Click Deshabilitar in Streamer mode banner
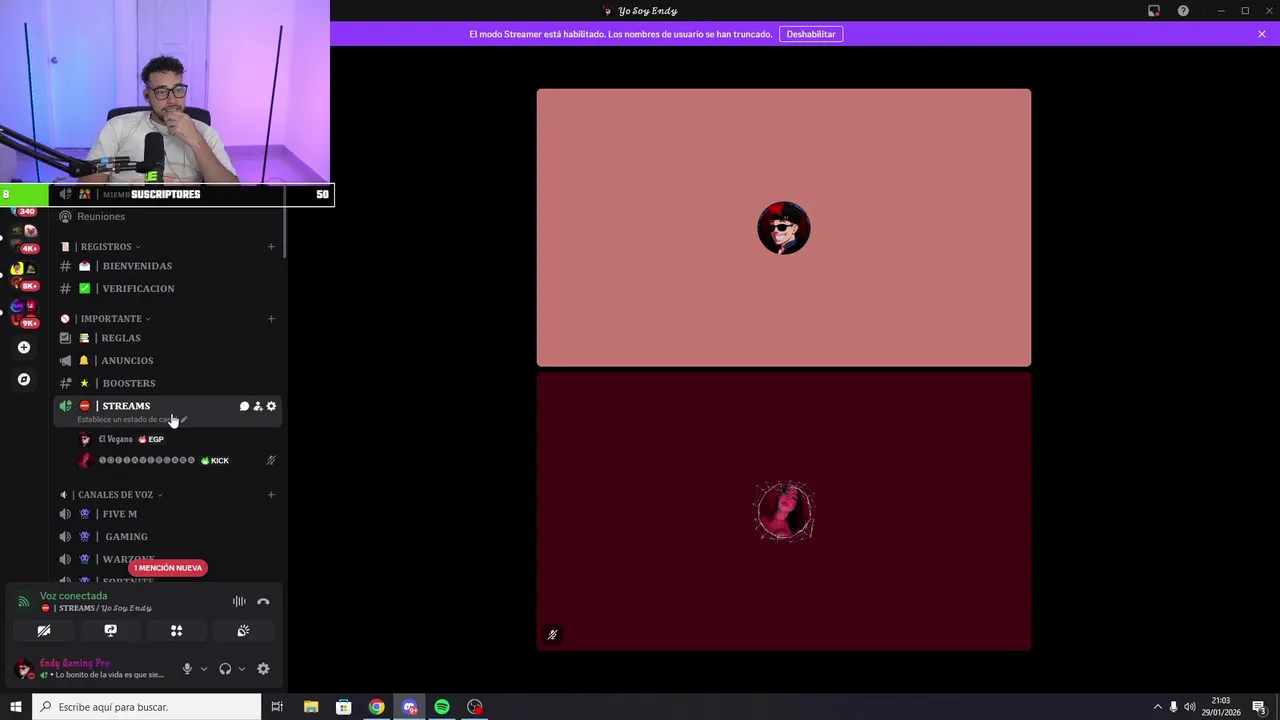The height and width of the screenshot is (720, 1280). (810, 34)
